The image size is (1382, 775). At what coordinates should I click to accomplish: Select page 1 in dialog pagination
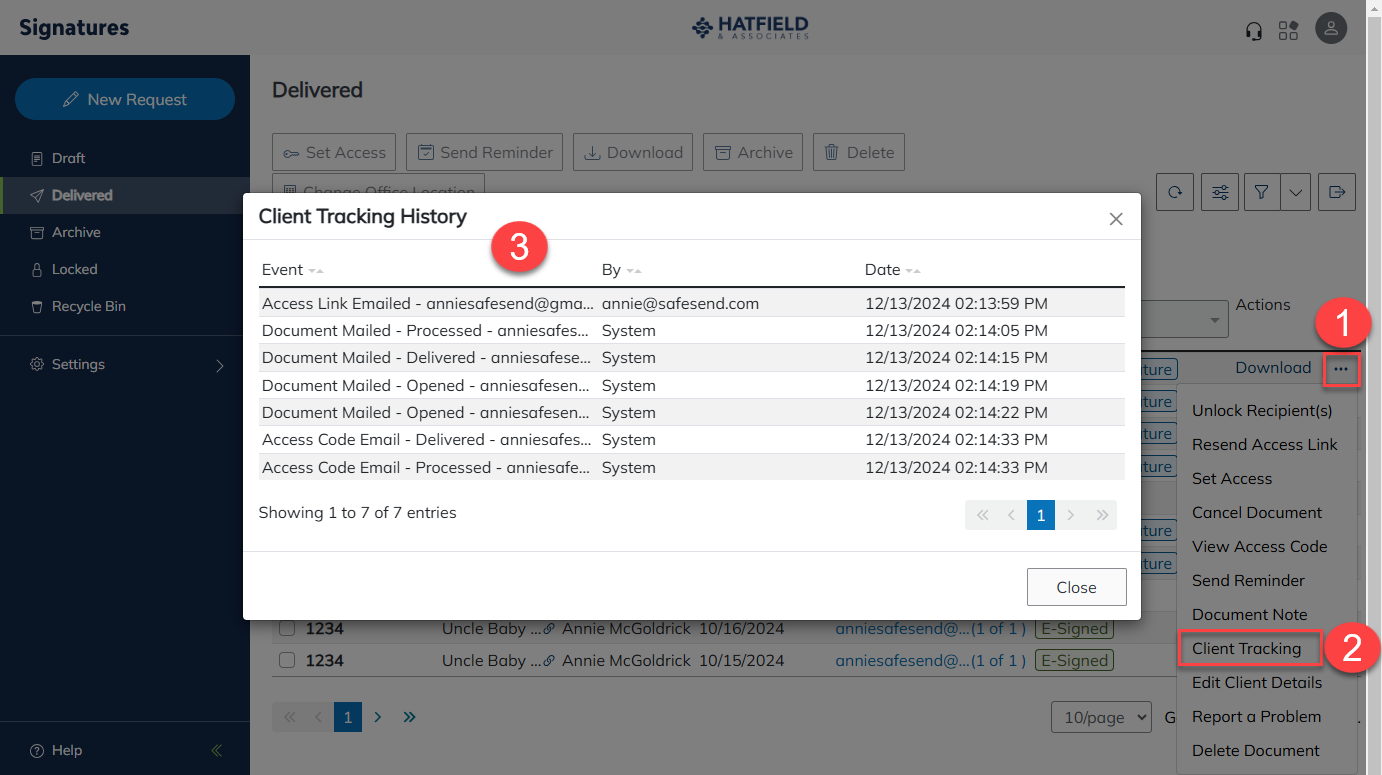coord(1040,514)
